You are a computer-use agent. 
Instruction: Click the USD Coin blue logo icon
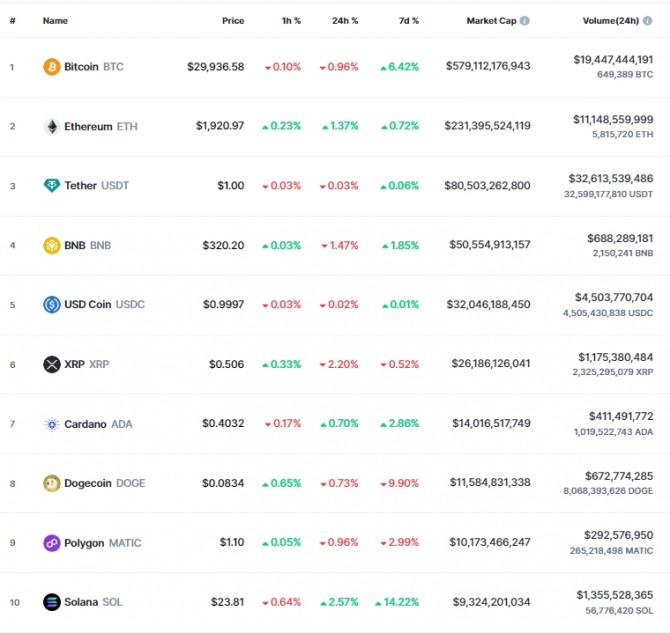coord(51,305)
